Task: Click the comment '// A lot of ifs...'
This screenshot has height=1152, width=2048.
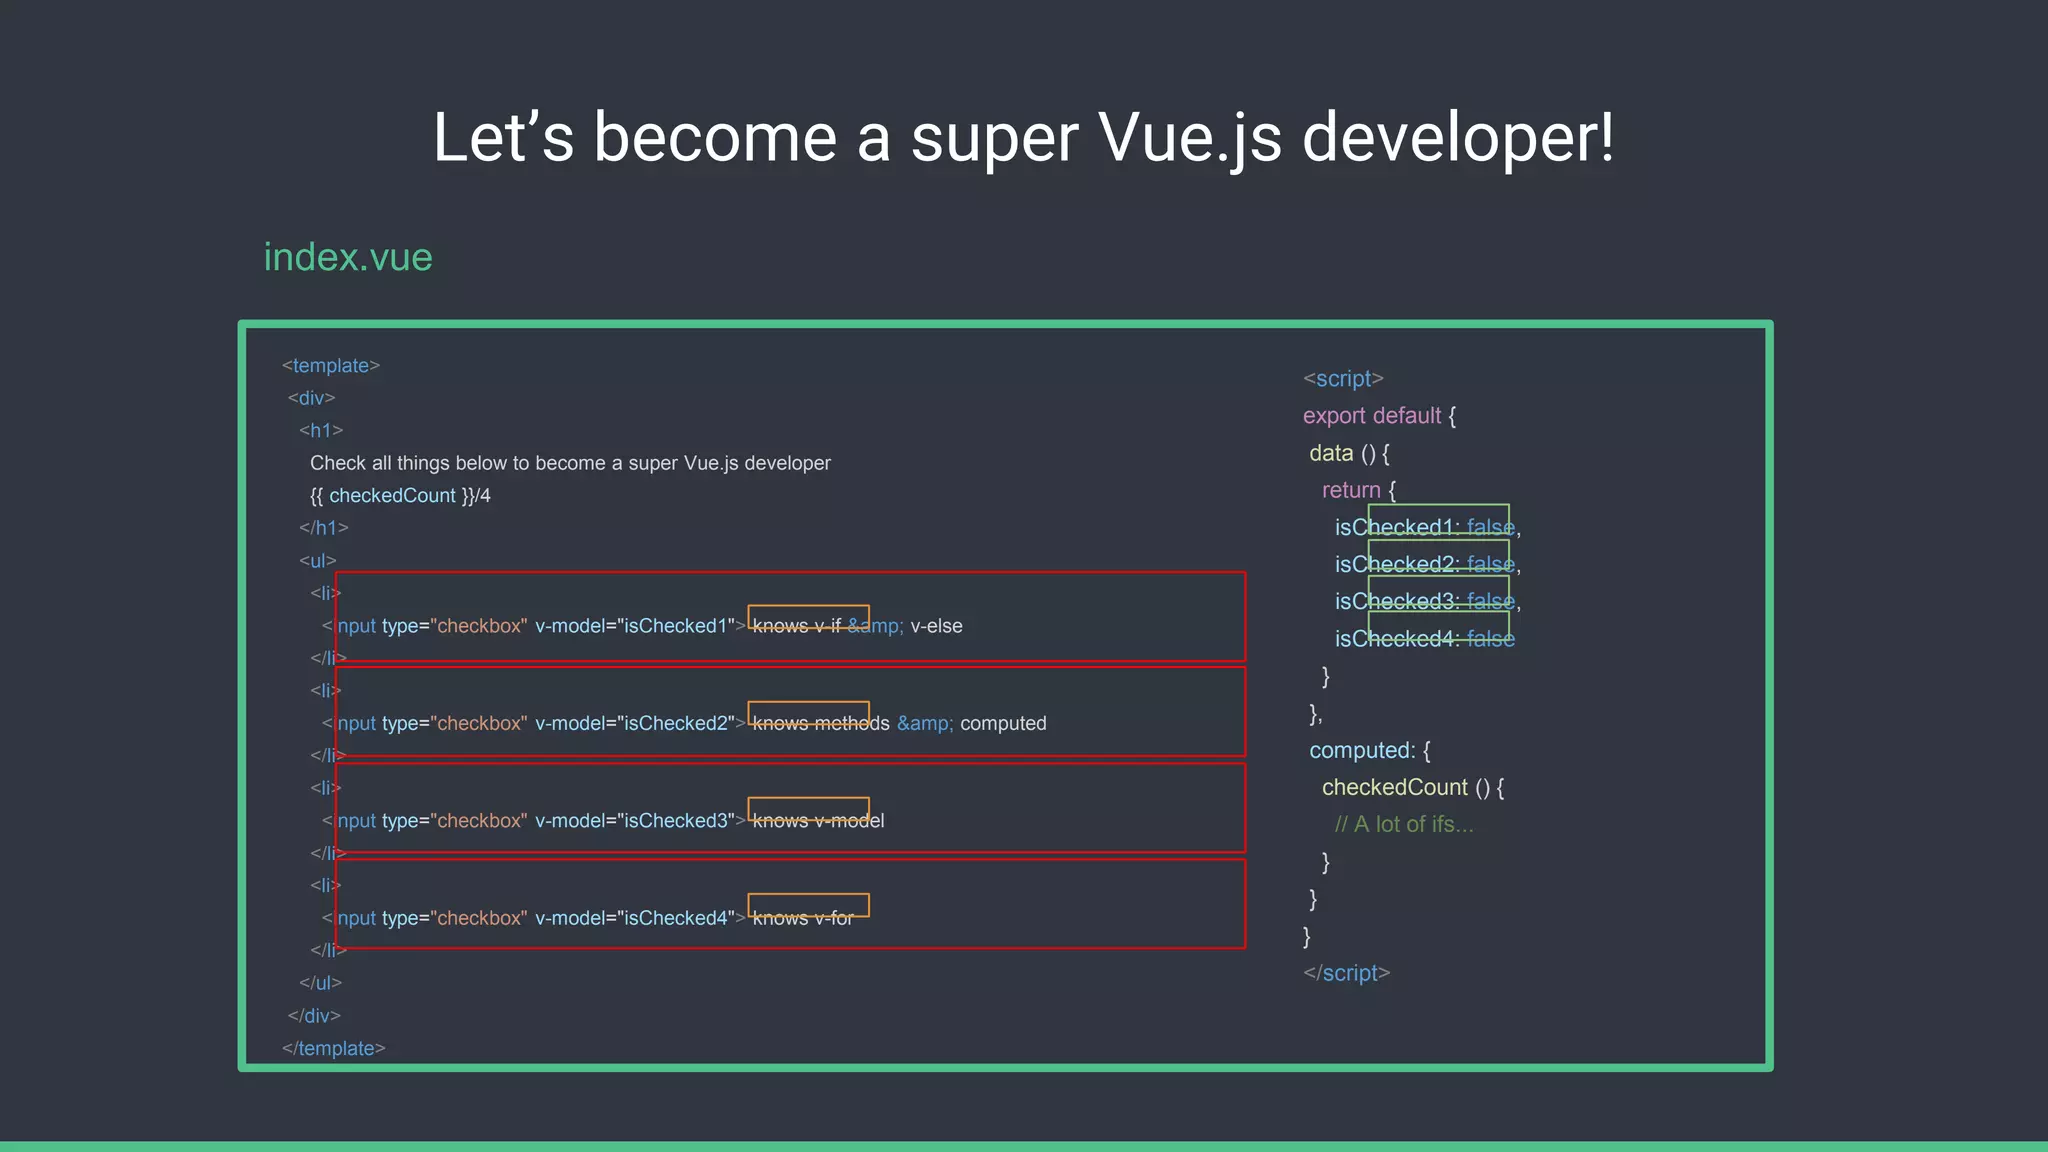Action: (x=1404, y=824)
